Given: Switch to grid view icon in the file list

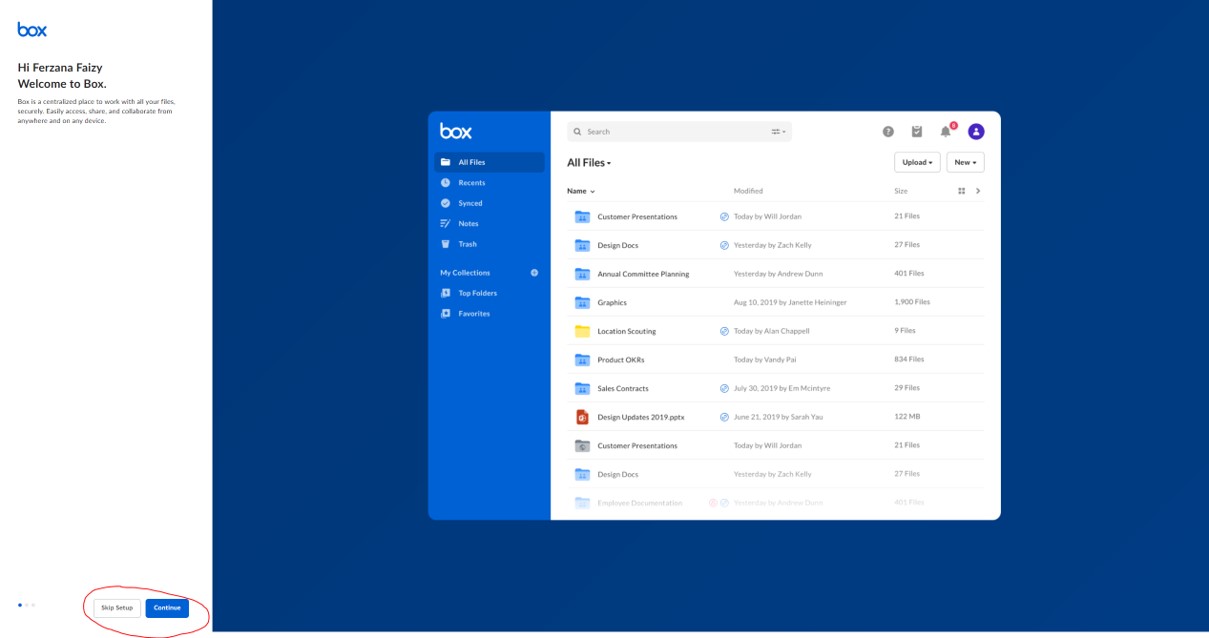Looking at the screenshot, I should click(x=961, y=190).
